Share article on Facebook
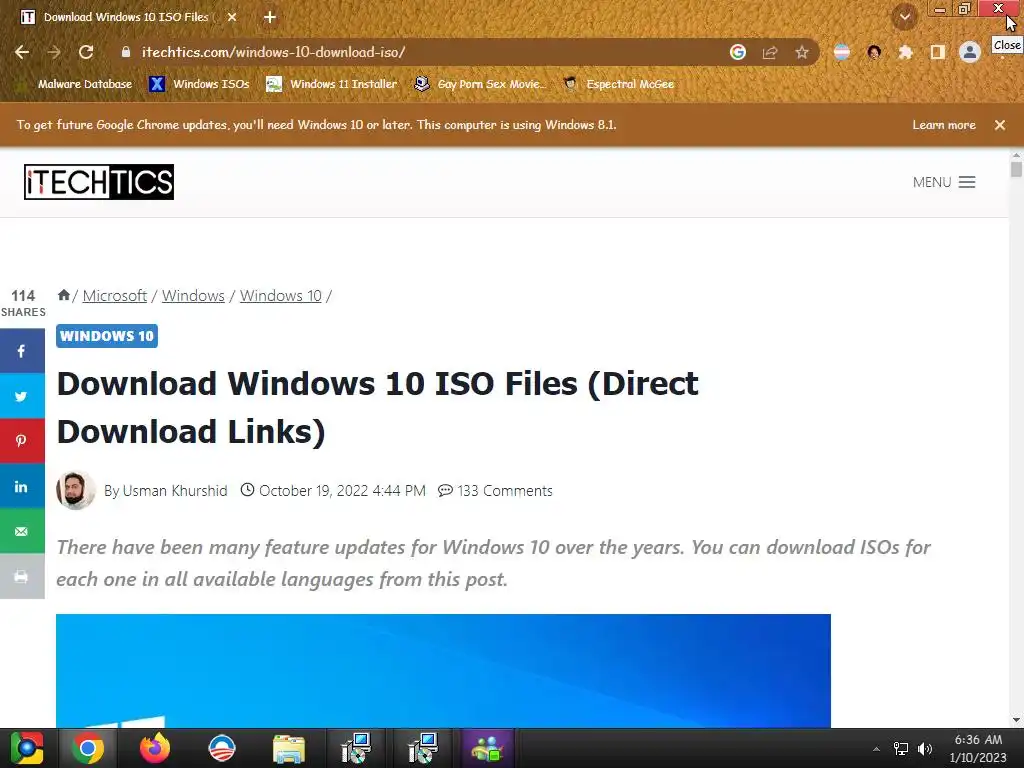The height and width of the screenshot is (768, 1024). point(22,351)
